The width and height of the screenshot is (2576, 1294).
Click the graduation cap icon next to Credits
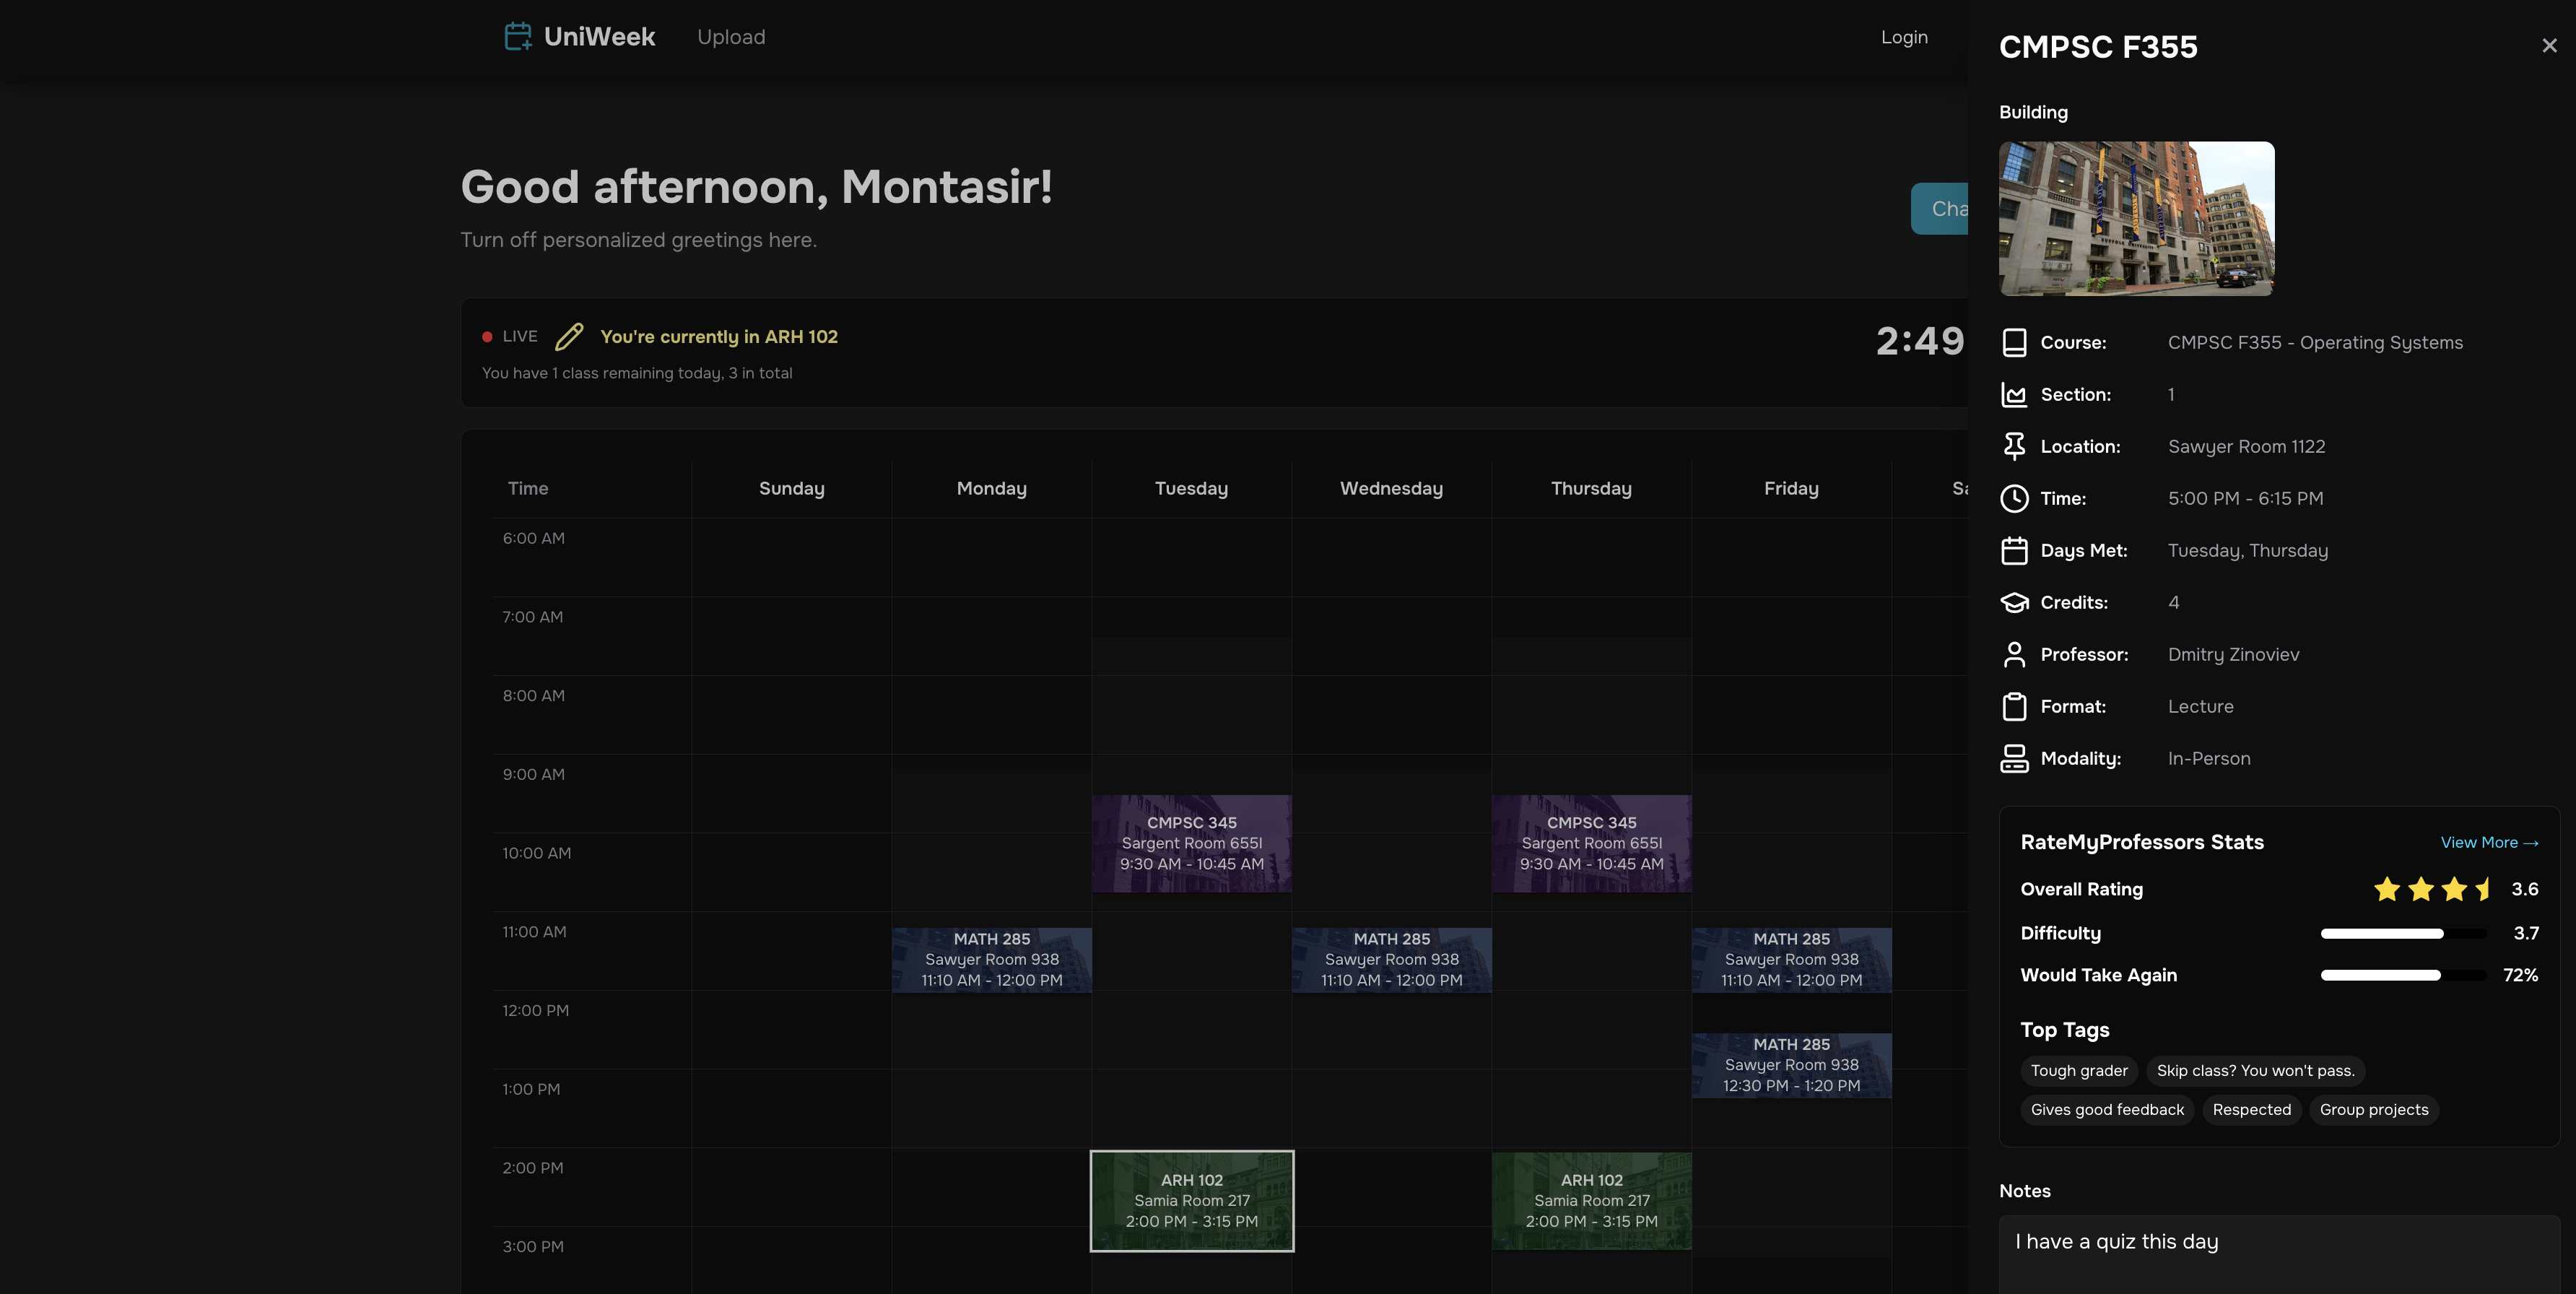click(x=2014, y=603)
